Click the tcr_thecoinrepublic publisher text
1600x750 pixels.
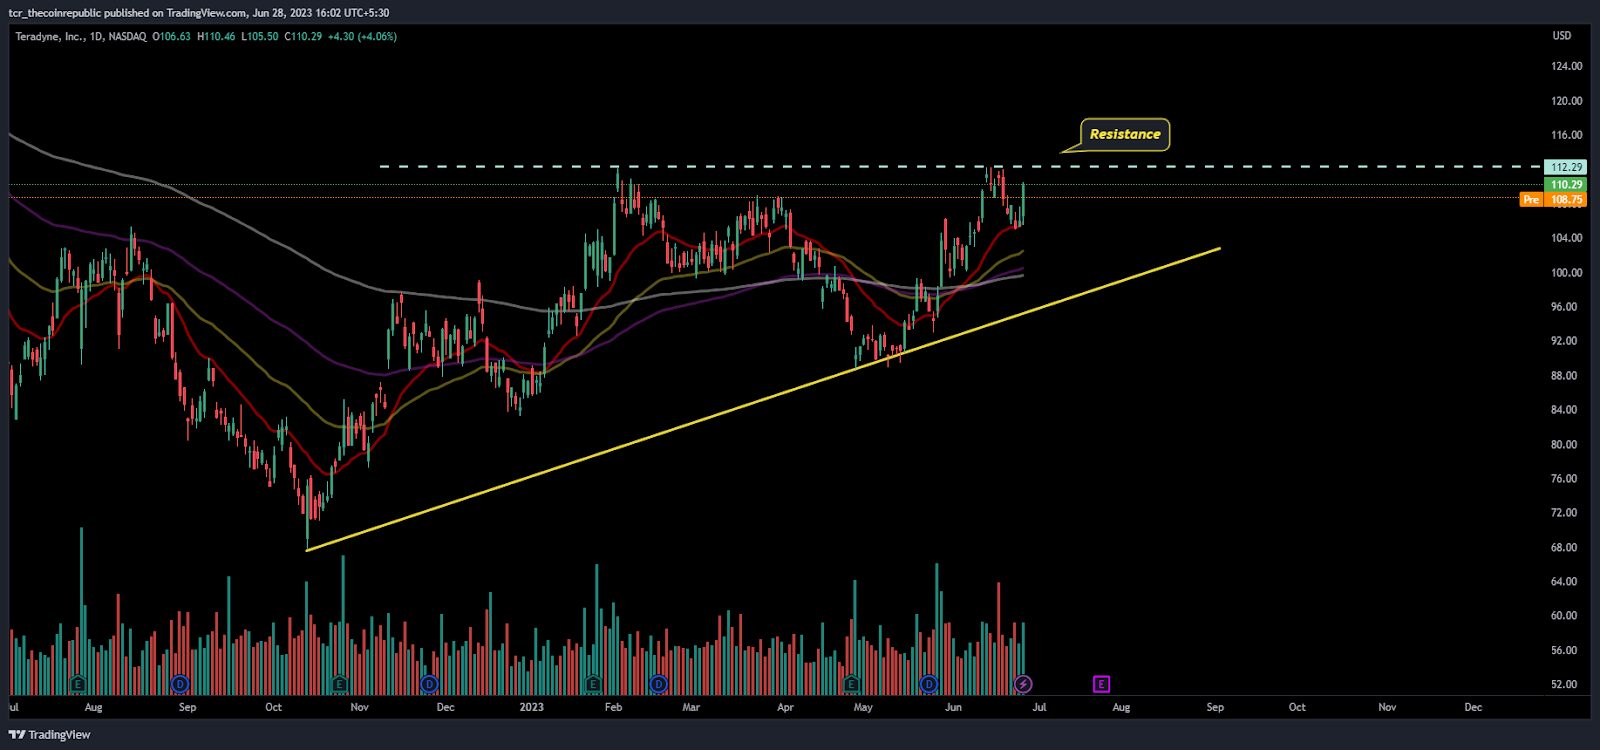54,12
